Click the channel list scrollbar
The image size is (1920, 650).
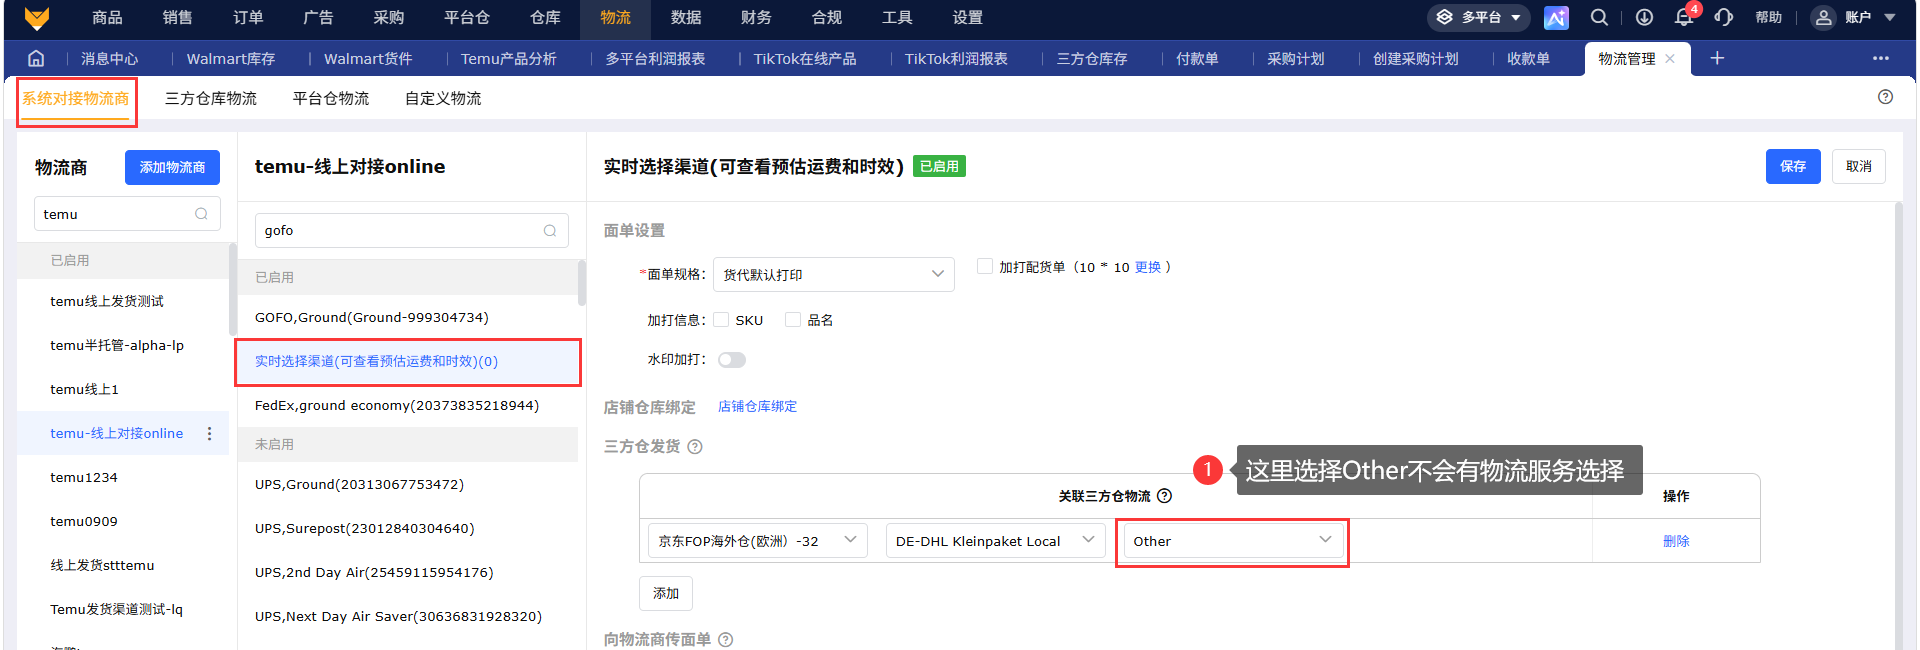click(582, 282)
